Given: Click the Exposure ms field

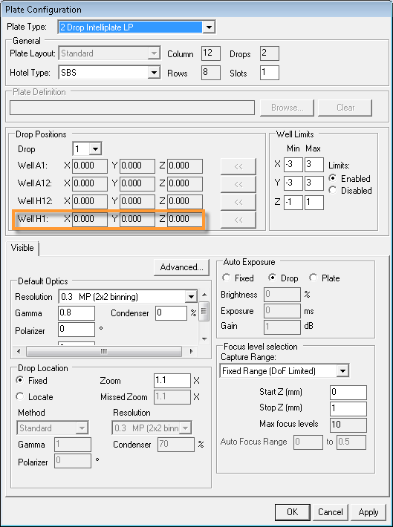Looking at the screenshot, I should click(282, 311).
